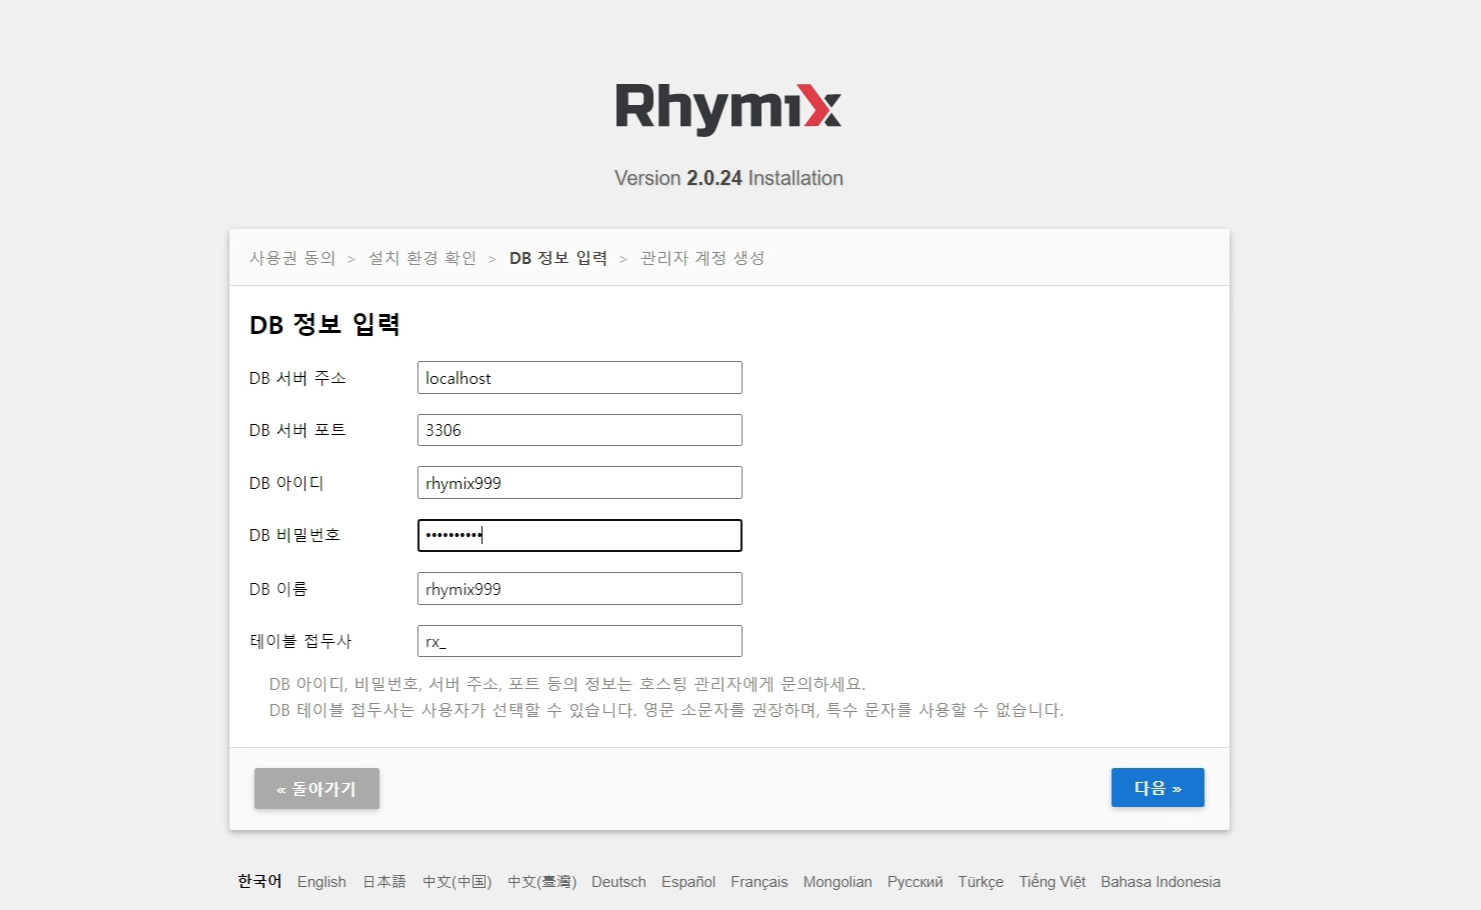Image resolution: width=1481 pixels, height=910 pixels.
Task: Switch language to Español
Action: 689,882
